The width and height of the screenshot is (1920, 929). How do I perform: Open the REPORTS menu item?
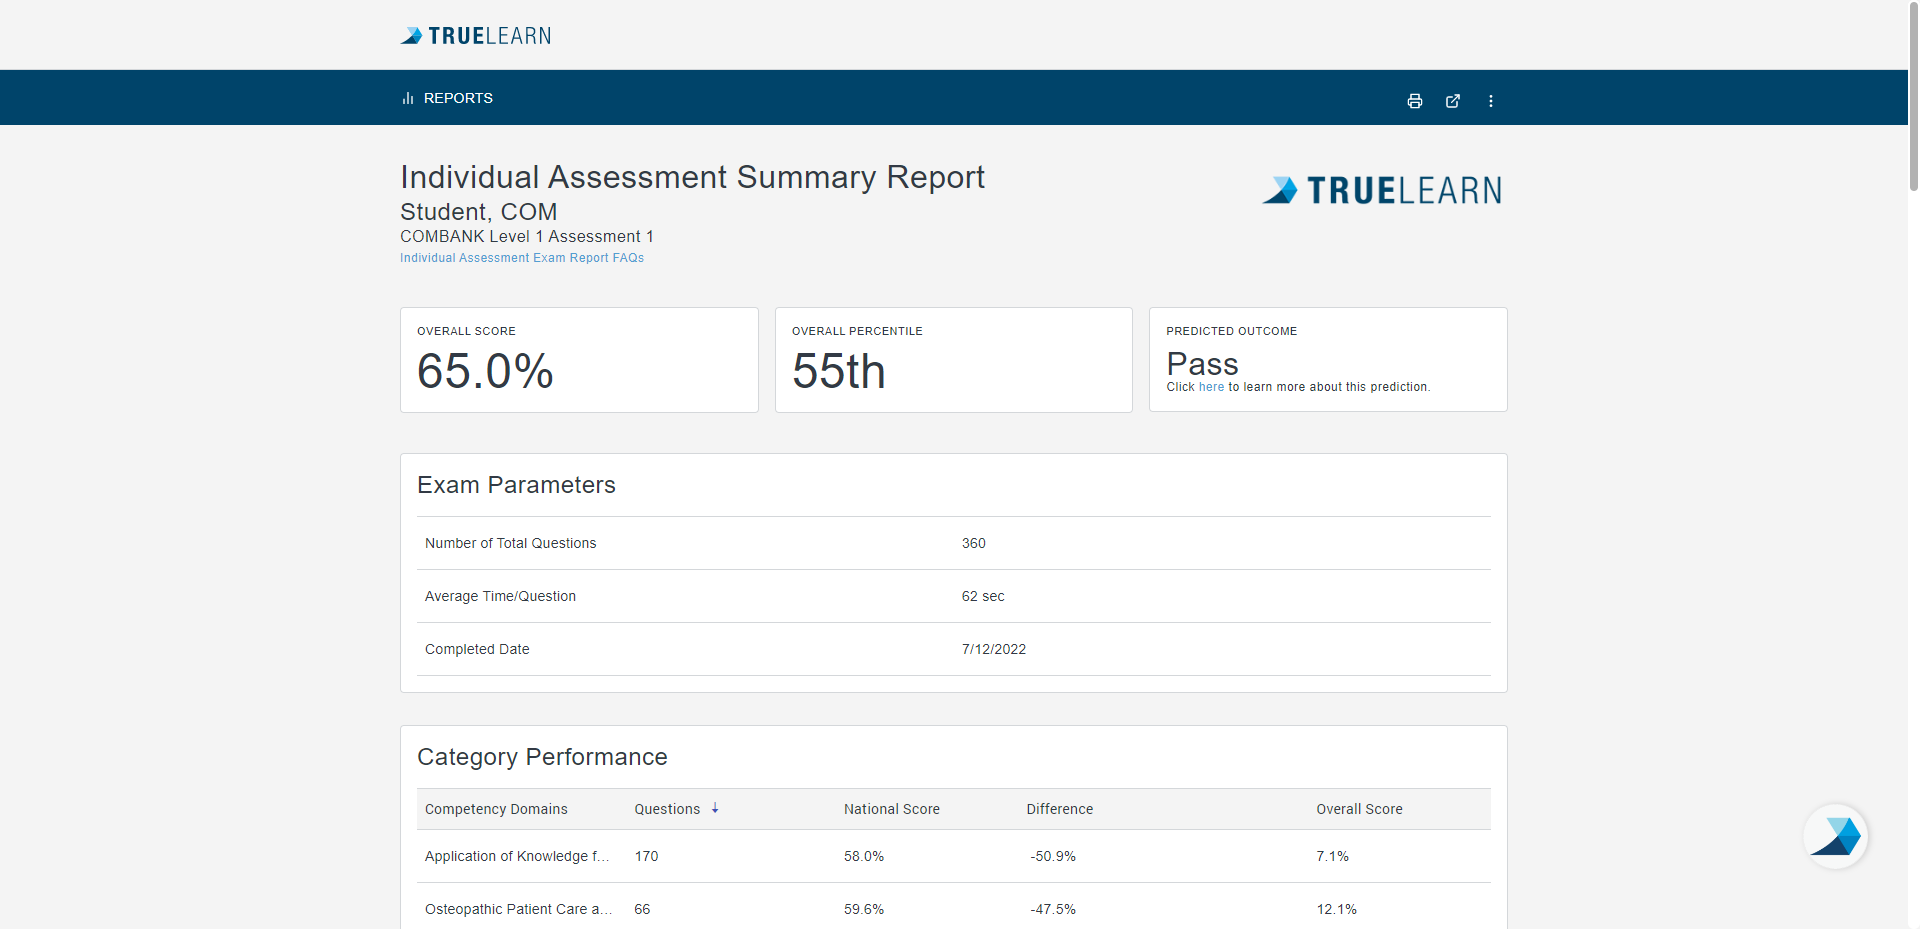click(x=458, y=98)
